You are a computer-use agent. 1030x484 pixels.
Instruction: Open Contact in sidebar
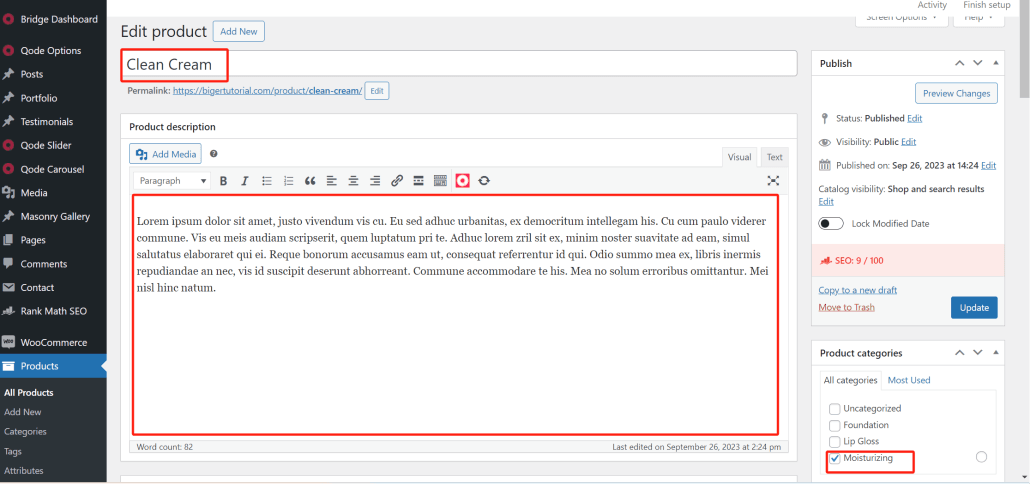(53, 287)
